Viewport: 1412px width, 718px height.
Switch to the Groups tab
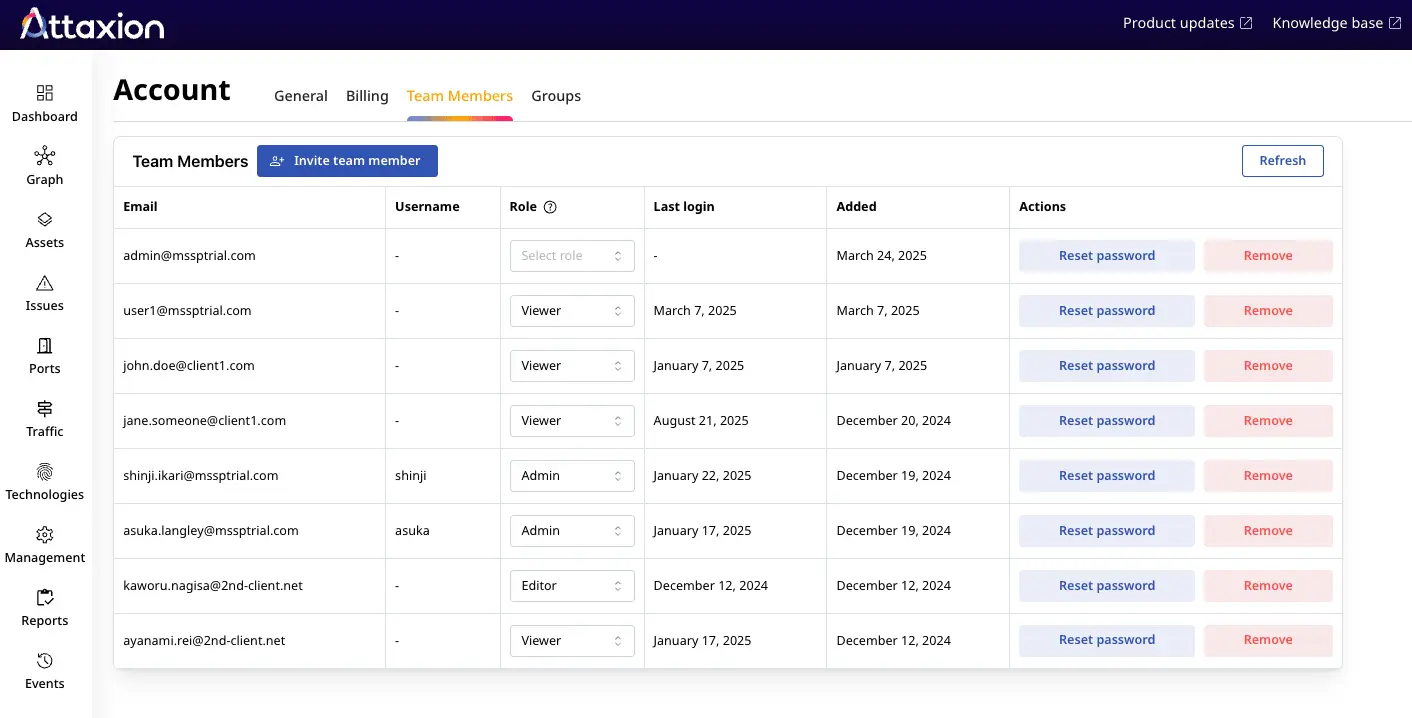coord(556,96)
